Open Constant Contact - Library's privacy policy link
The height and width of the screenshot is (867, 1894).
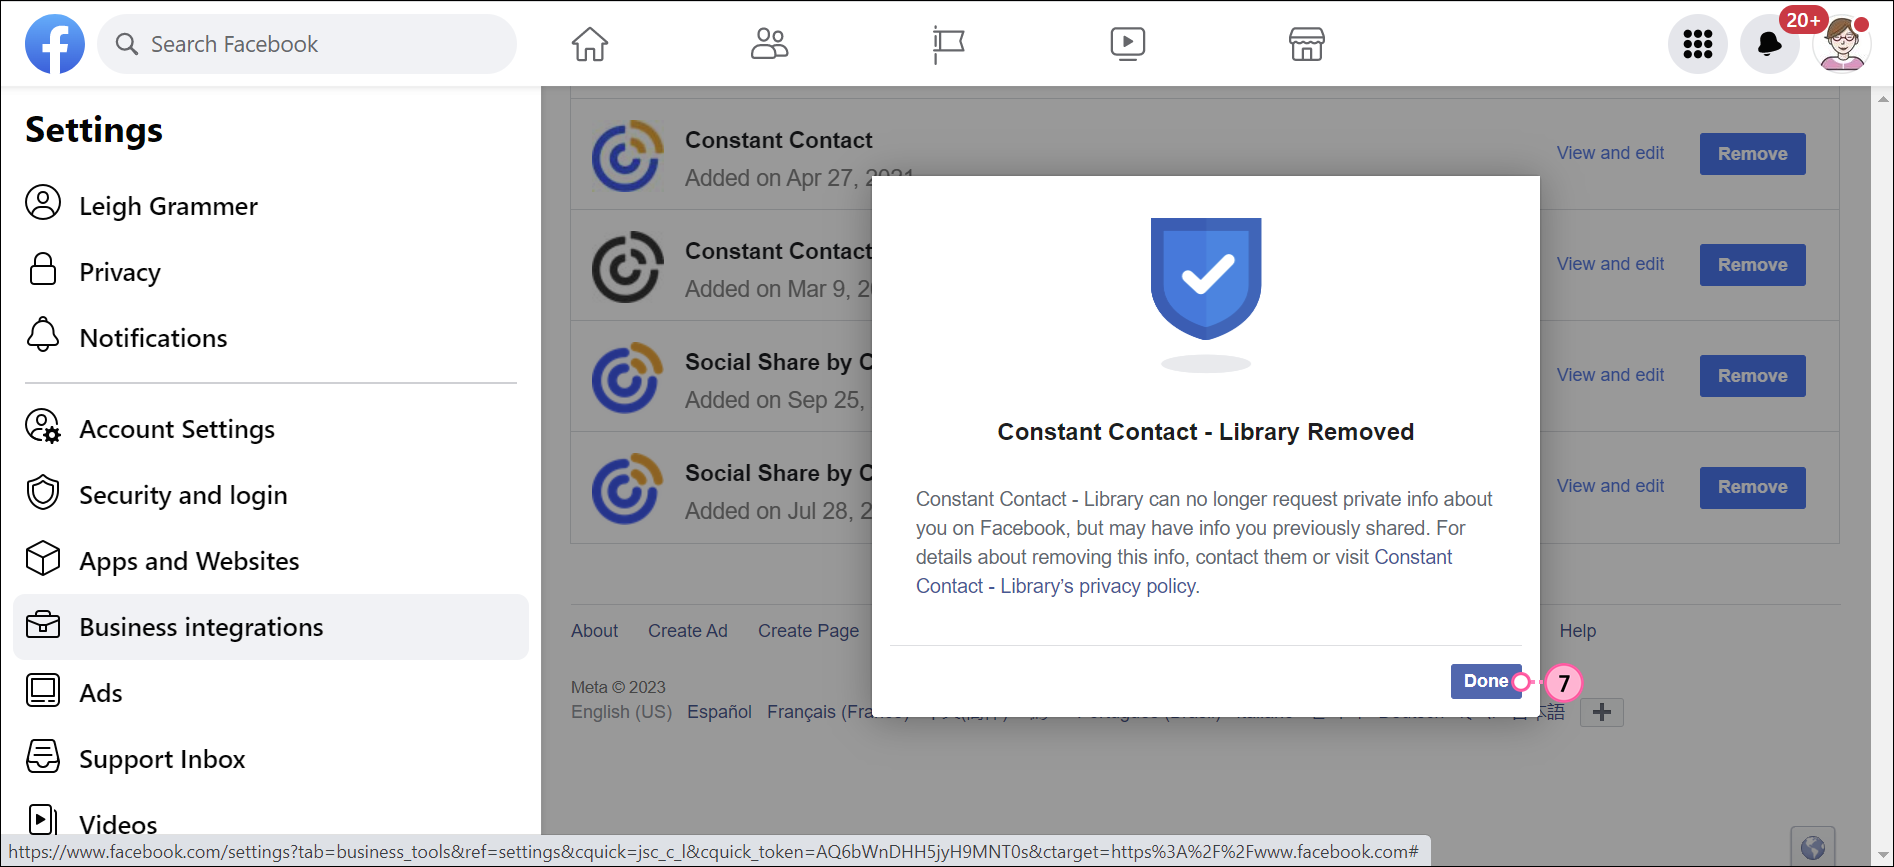[x=1184, y=571]
